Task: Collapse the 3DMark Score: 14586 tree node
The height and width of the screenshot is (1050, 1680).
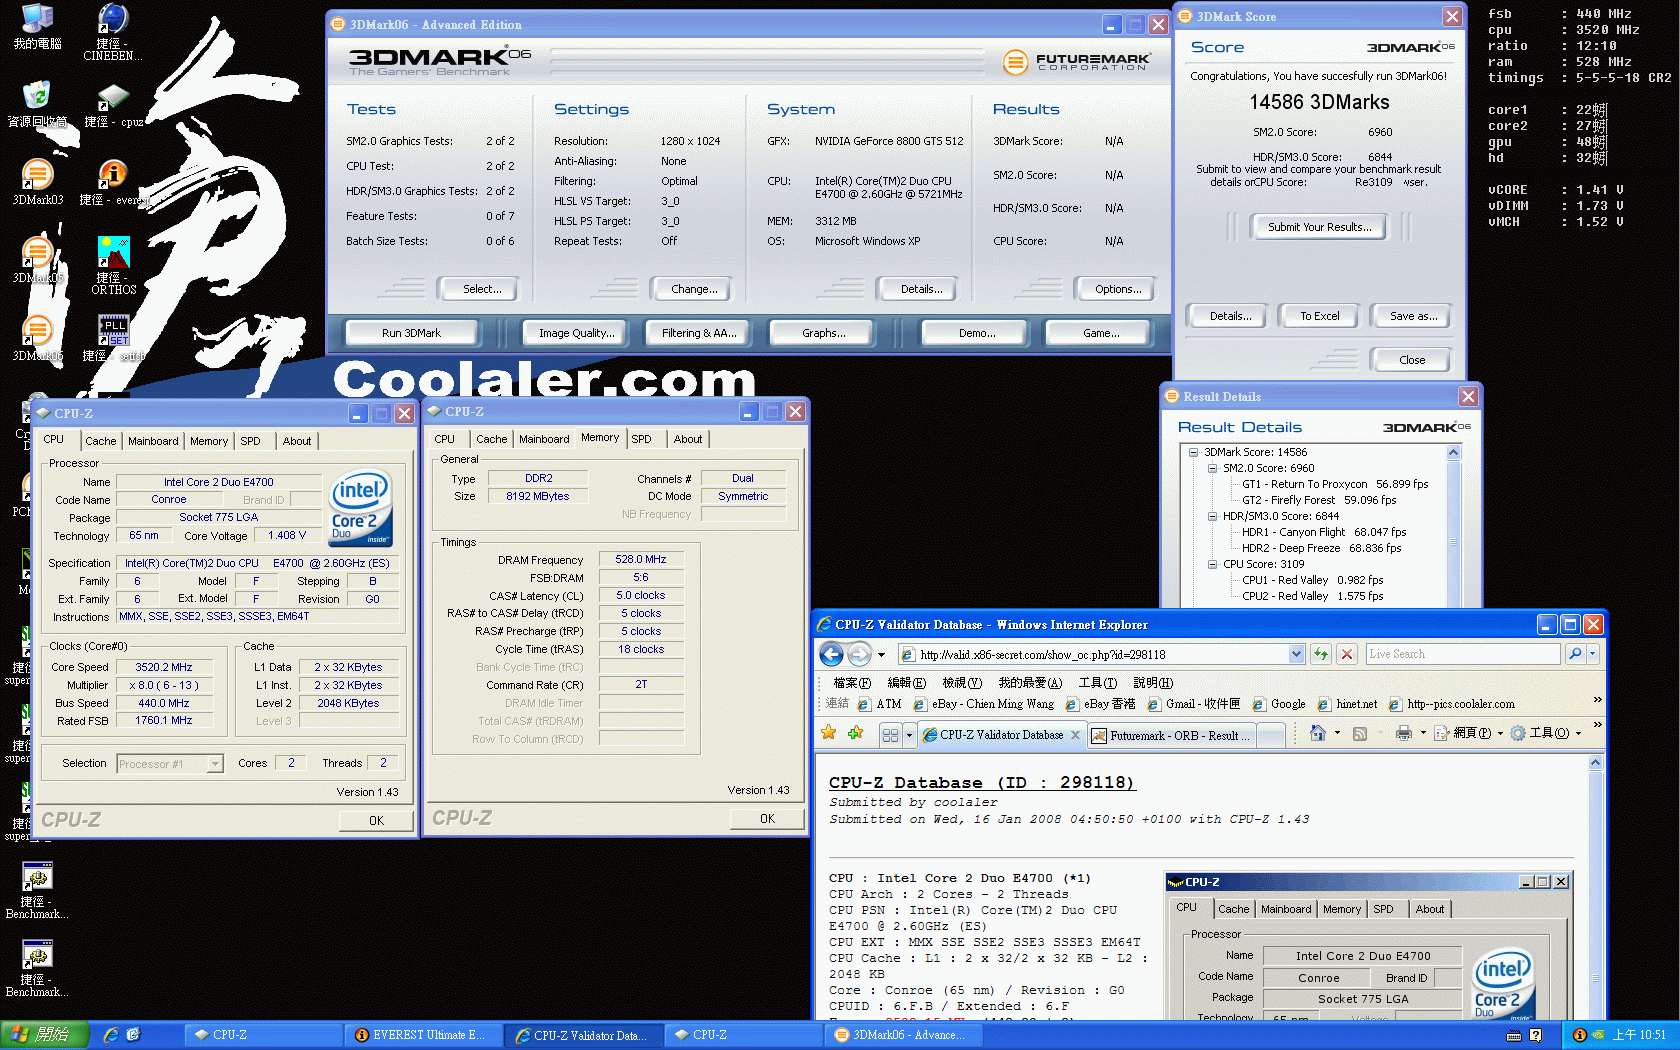Action: [x=1193, y=452]
